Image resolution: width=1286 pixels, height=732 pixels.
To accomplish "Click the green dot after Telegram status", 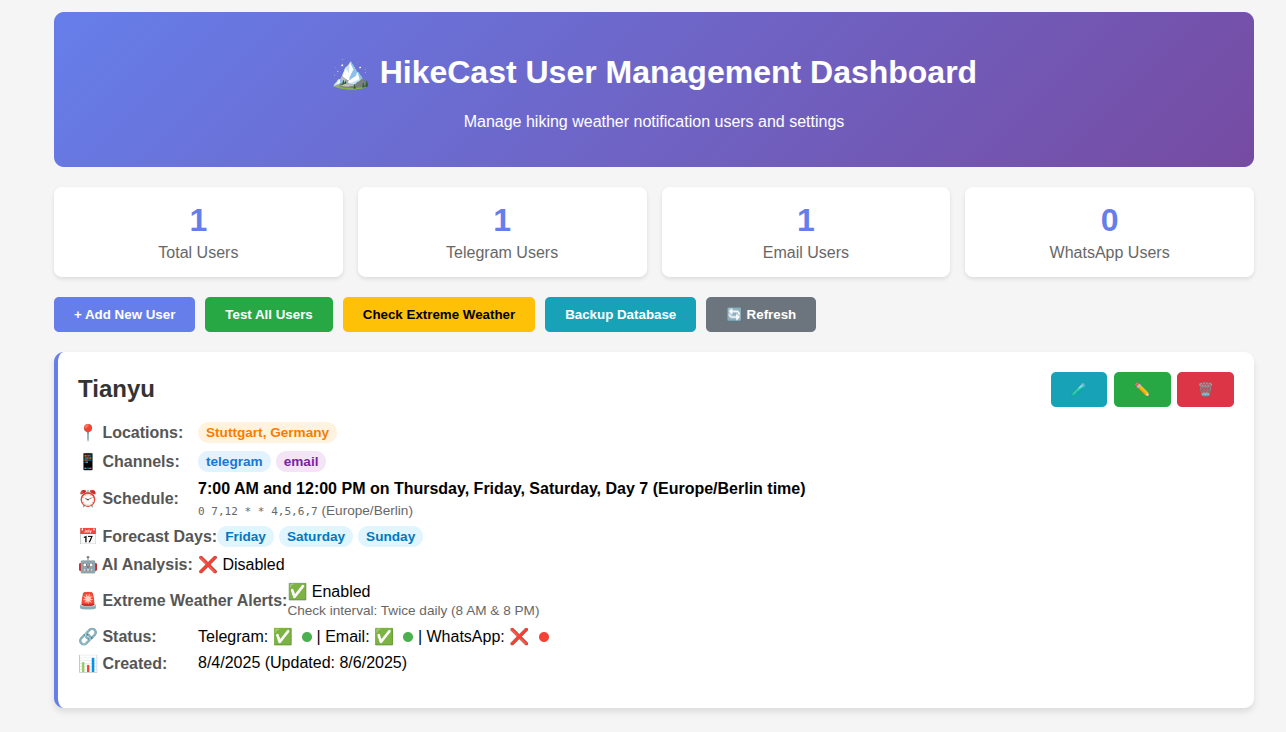I will coord(307,637).
